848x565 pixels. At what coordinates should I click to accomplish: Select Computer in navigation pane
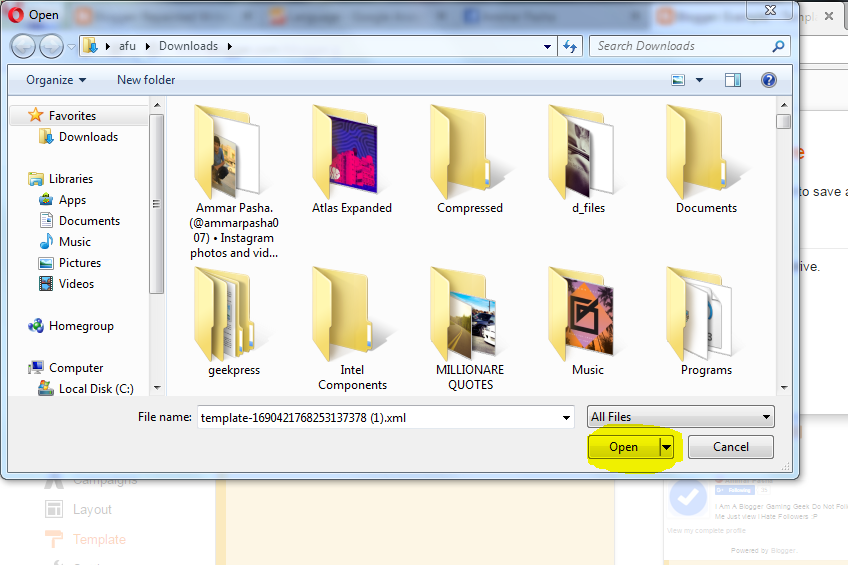(76, 368)
